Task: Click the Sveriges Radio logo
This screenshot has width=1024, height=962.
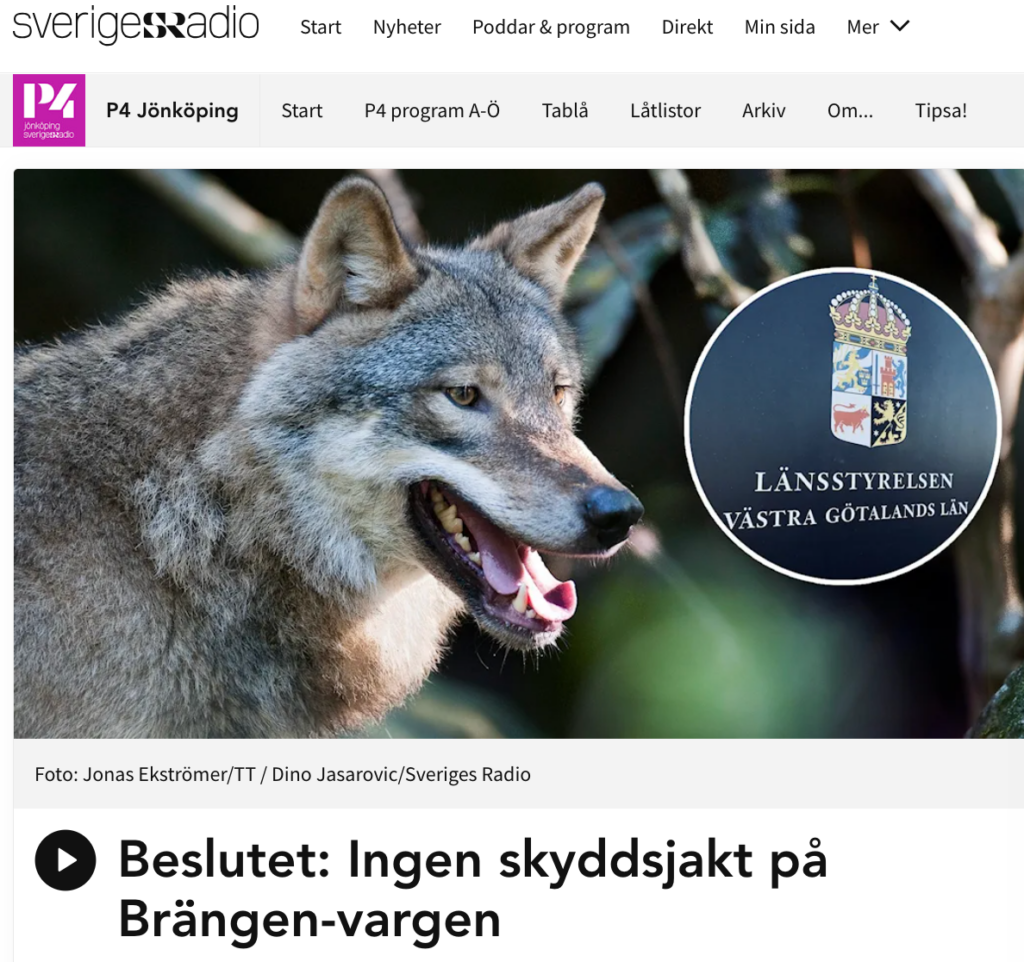Action: click(135, 25)
